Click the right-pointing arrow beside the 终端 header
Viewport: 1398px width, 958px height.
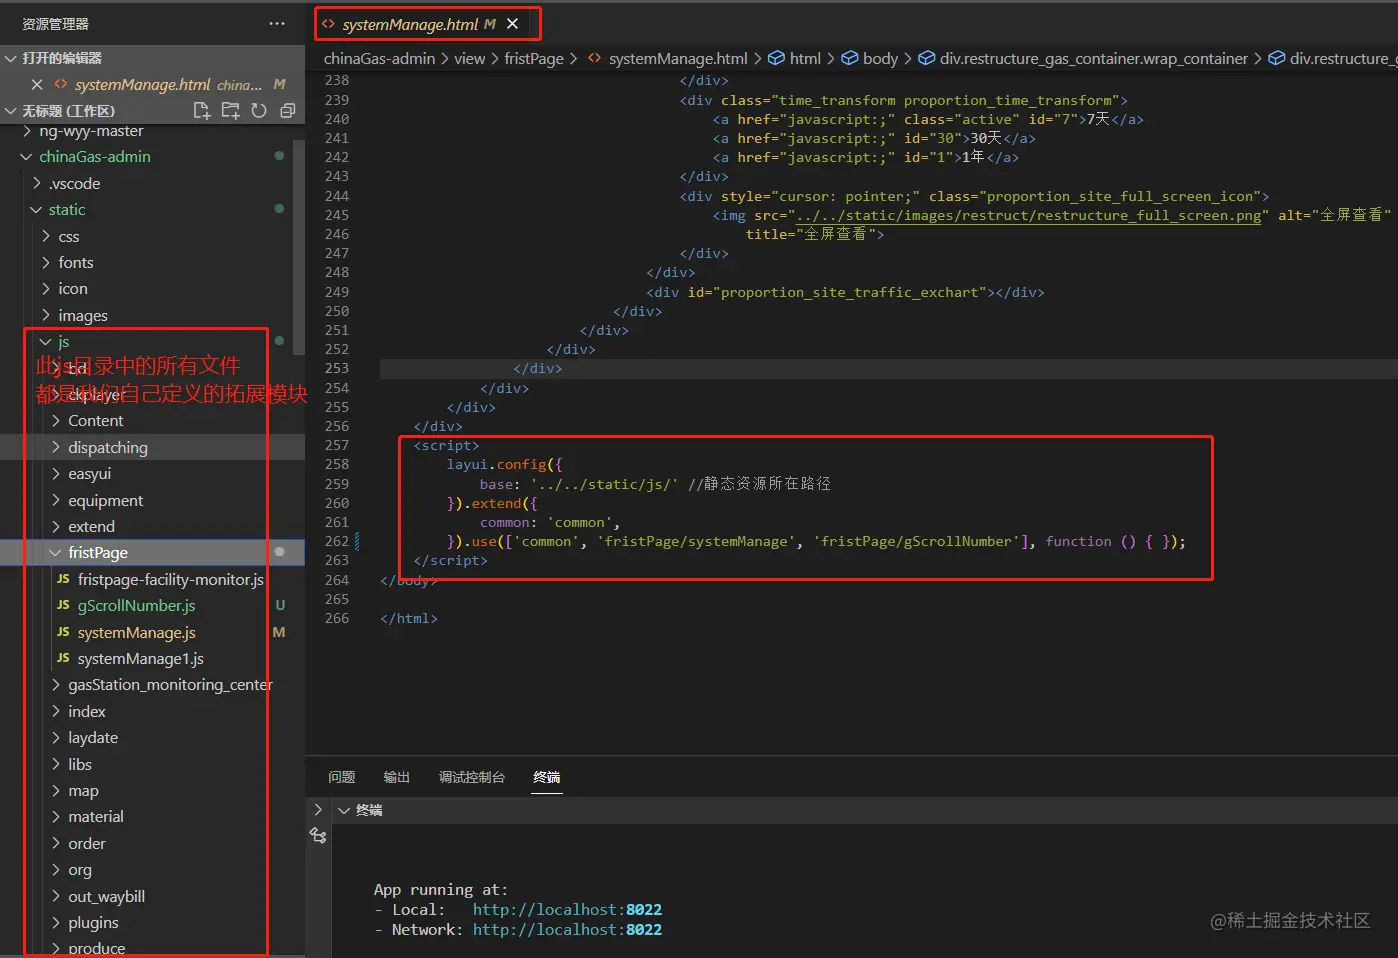click(318, 810)
